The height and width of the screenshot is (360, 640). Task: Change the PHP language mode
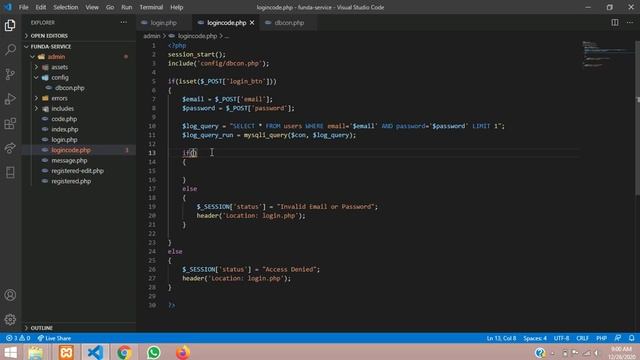601,338
